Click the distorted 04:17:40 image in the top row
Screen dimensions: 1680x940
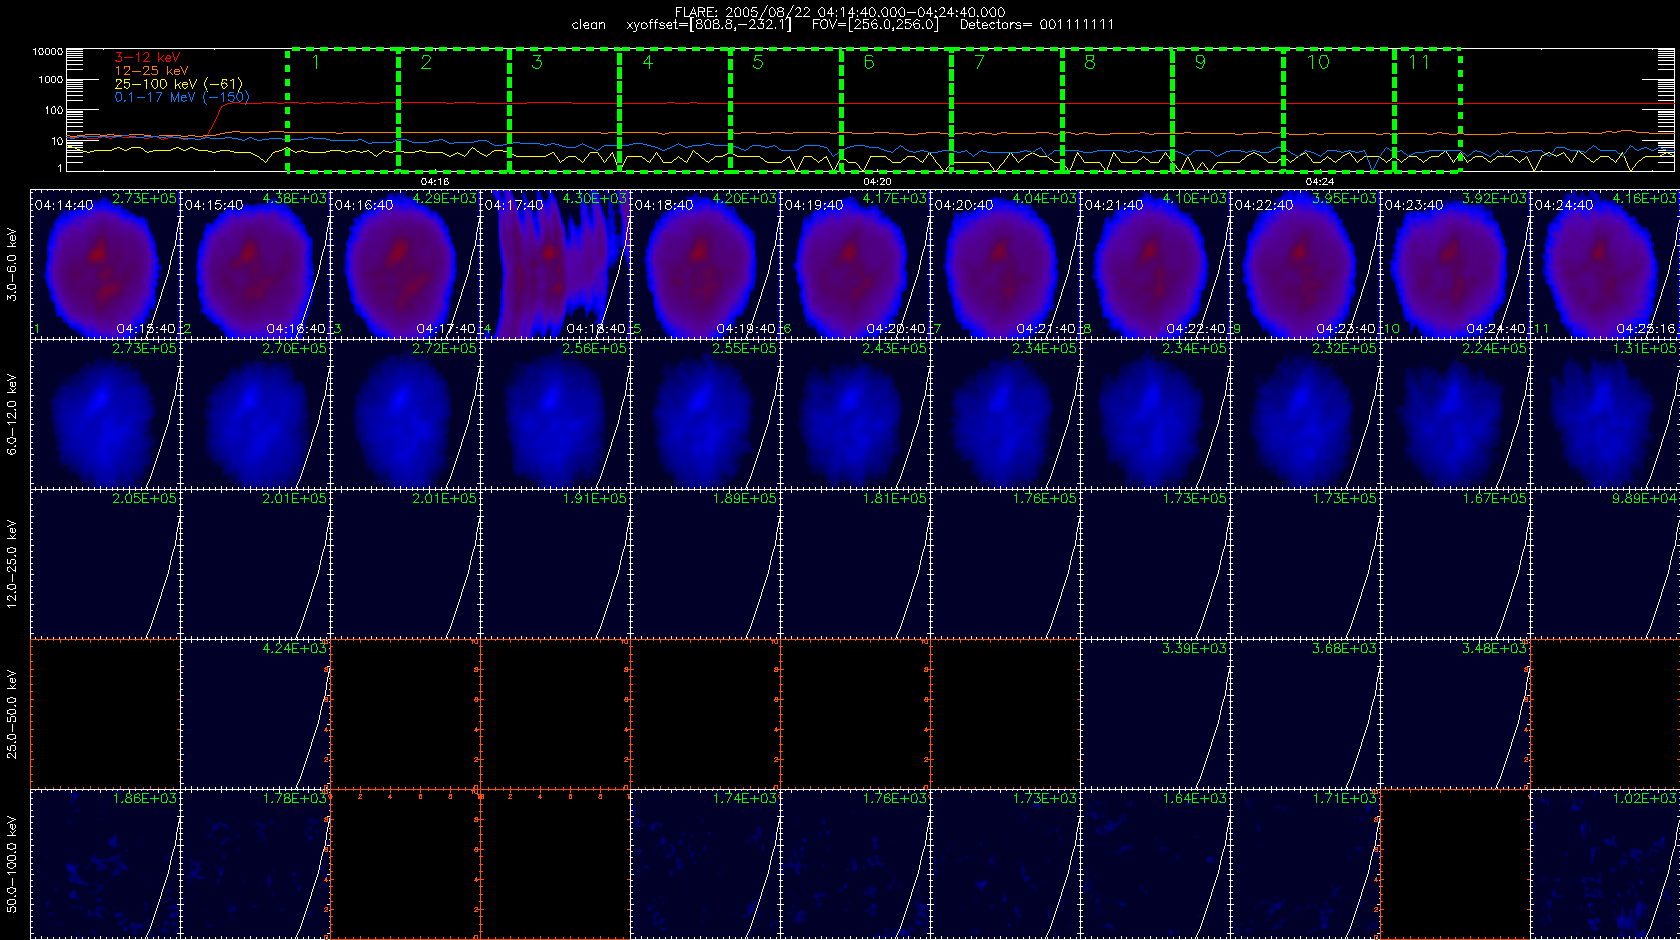tap(555, 264)
